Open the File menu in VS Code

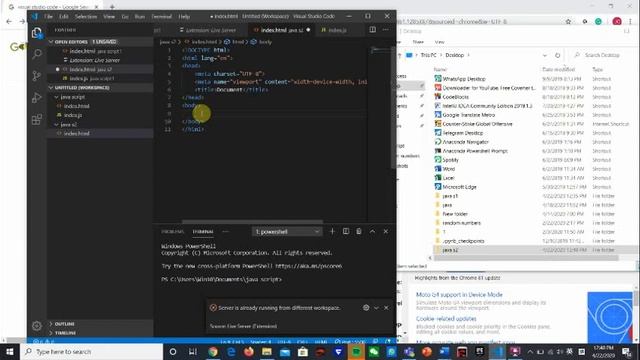coord(49,16)
